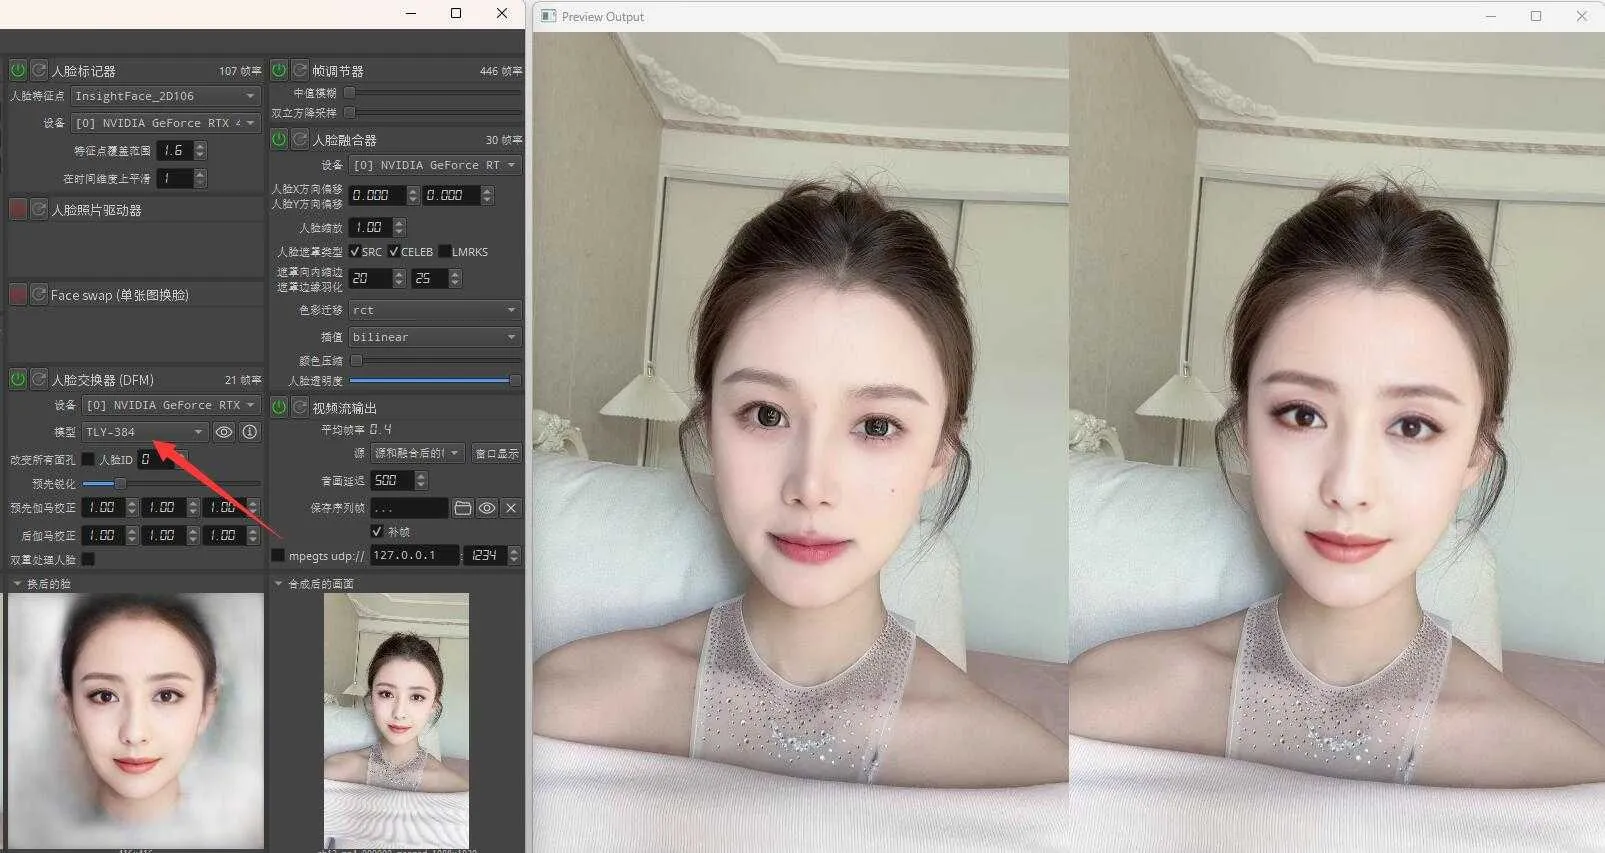Reset 视频流输出 module settings
The image size is (1605, 853).
[x=300, y=407]
